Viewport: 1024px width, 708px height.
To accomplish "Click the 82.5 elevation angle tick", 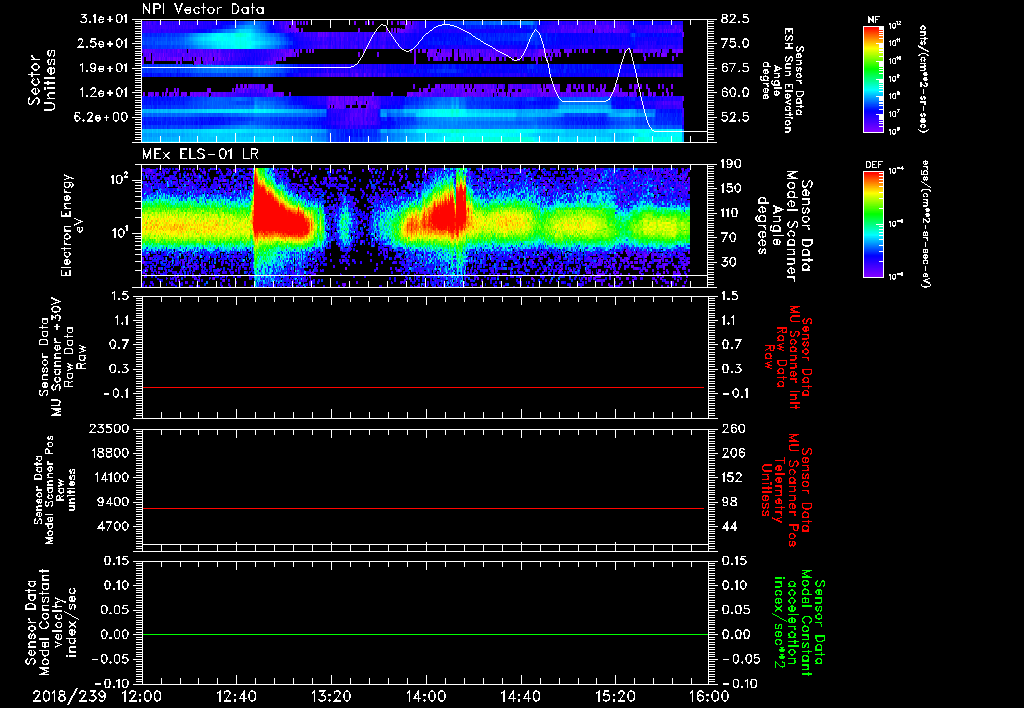I will 735,19.
